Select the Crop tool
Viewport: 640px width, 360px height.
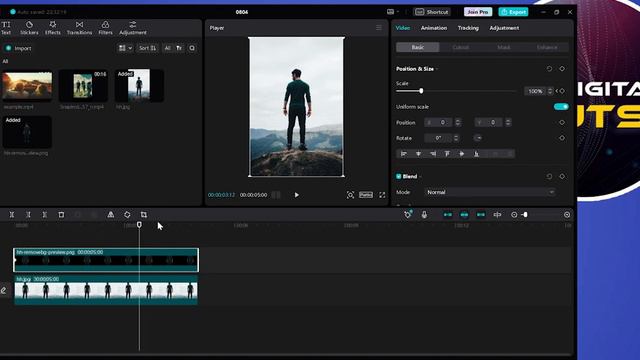tap(144, 215)
